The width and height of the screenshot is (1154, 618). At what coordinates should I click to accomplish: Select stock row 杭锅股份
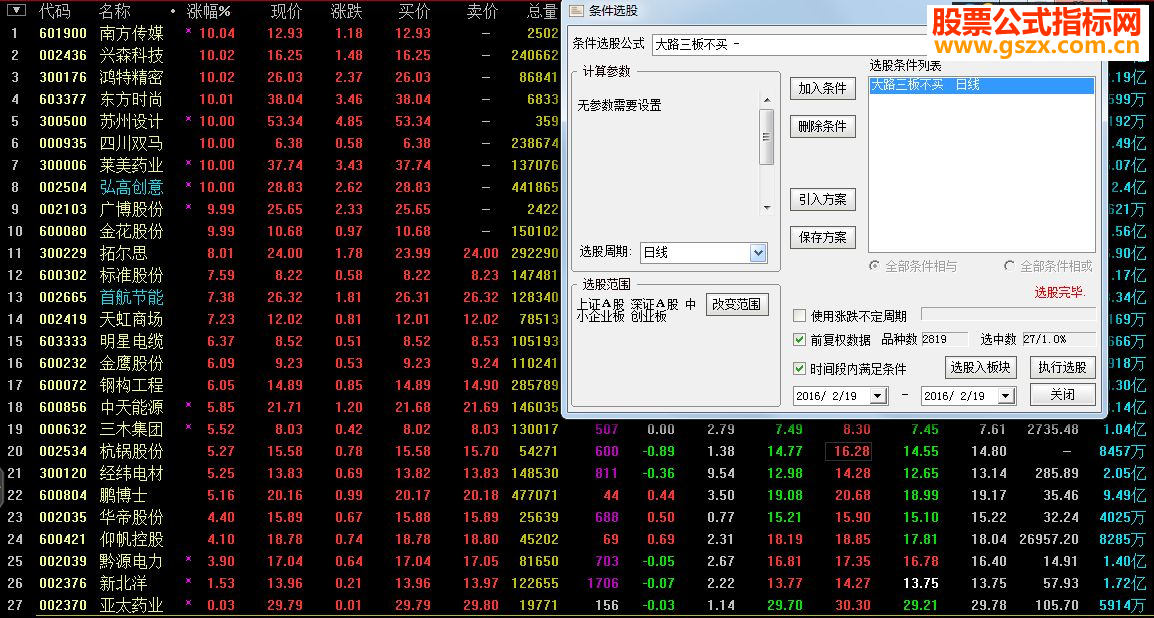[576, 452]
